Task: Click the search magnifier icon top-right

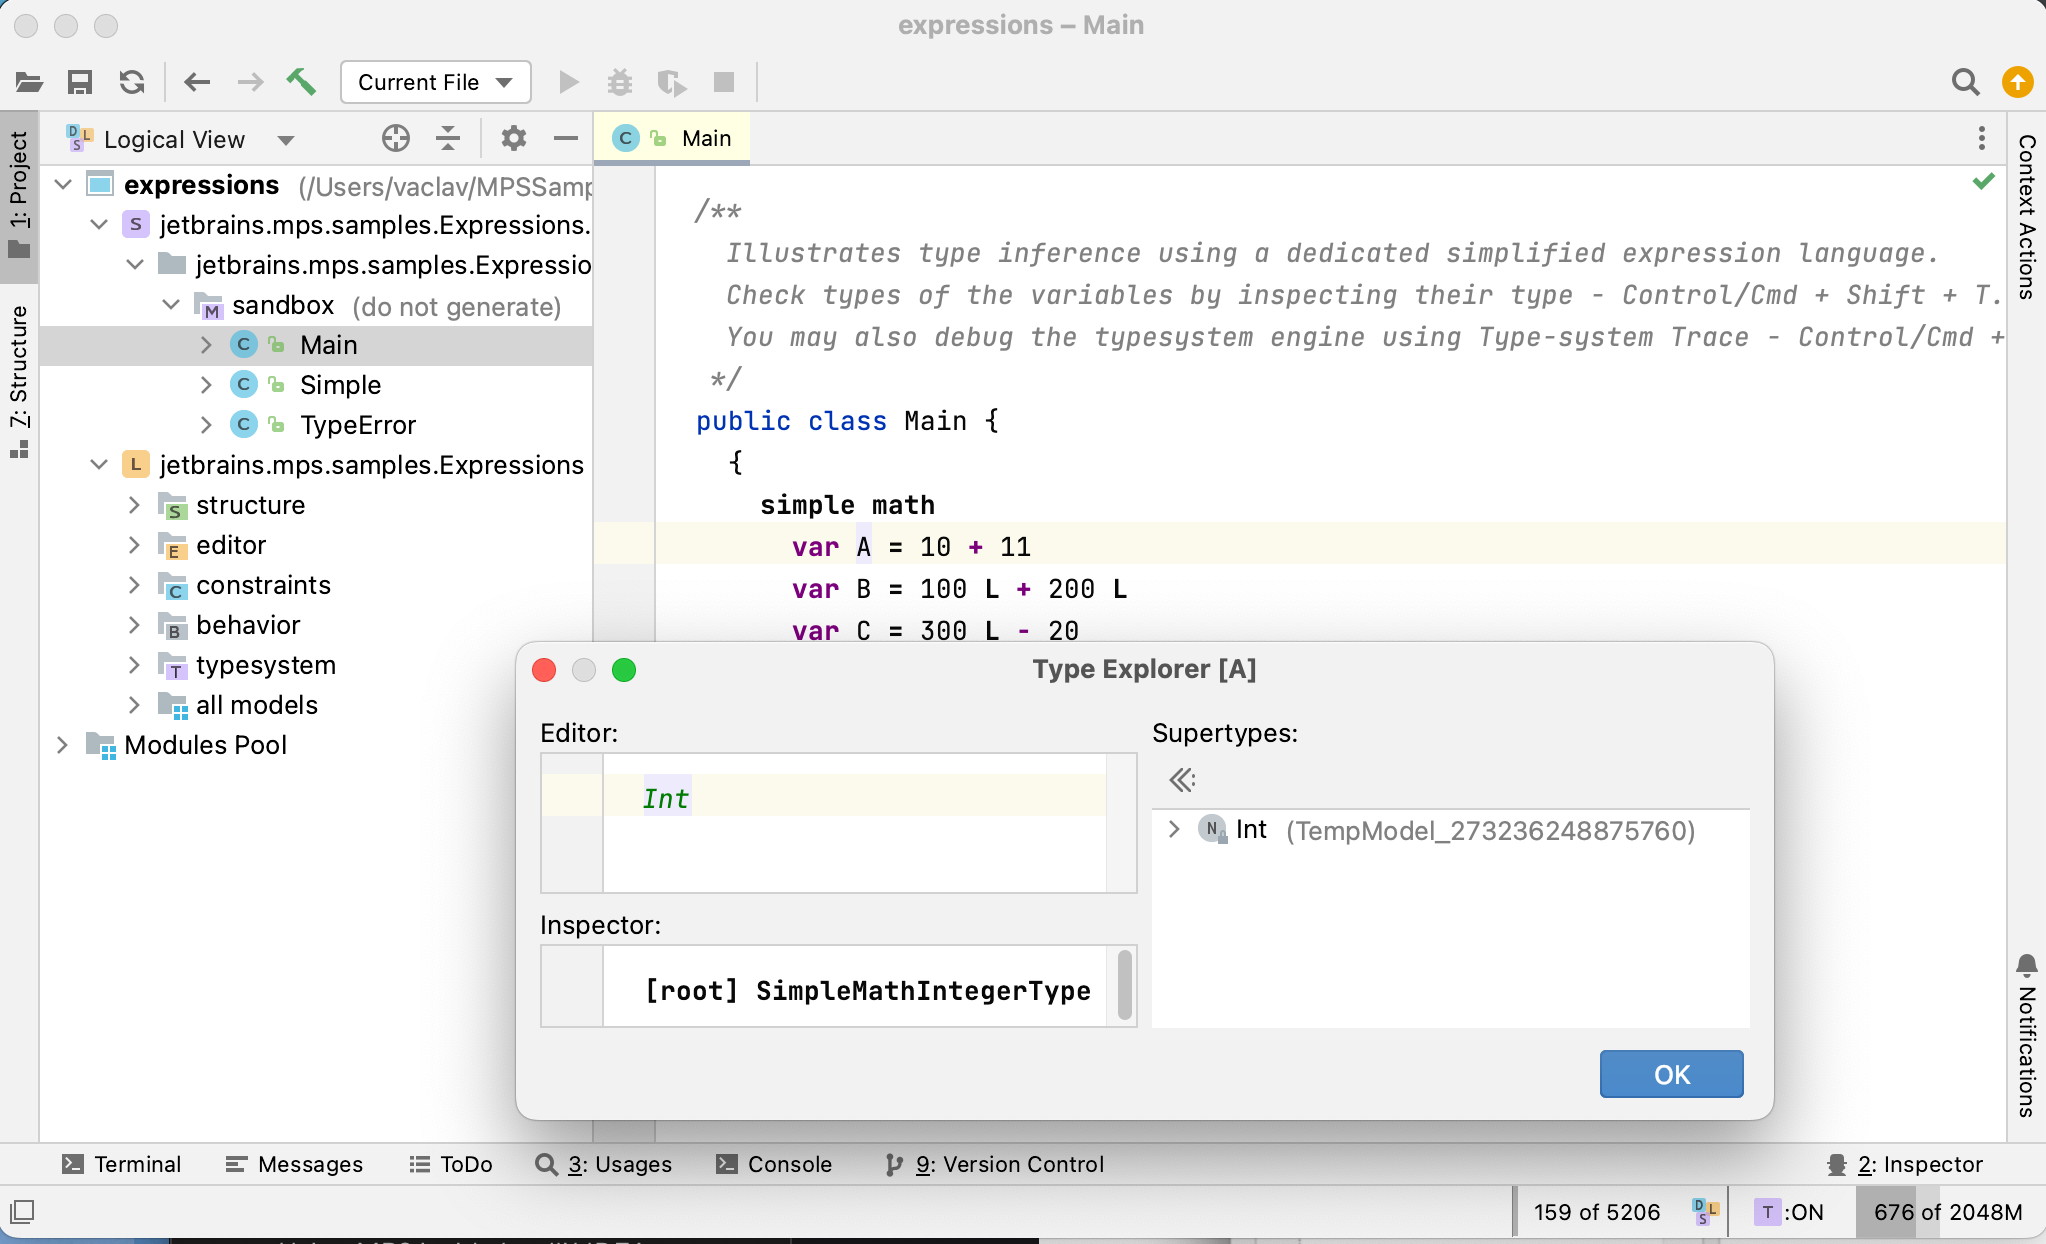Action: click(1966, 82)
